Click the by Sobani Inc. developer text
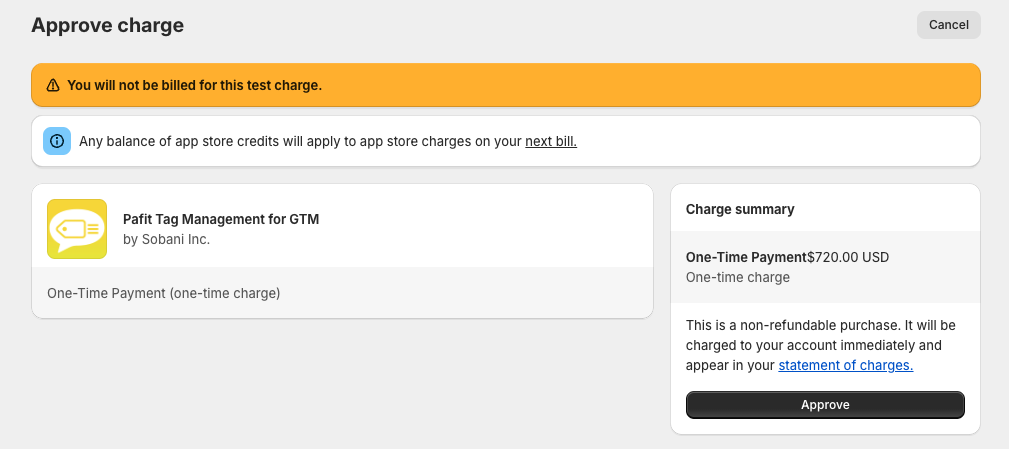 coord(167,239)
